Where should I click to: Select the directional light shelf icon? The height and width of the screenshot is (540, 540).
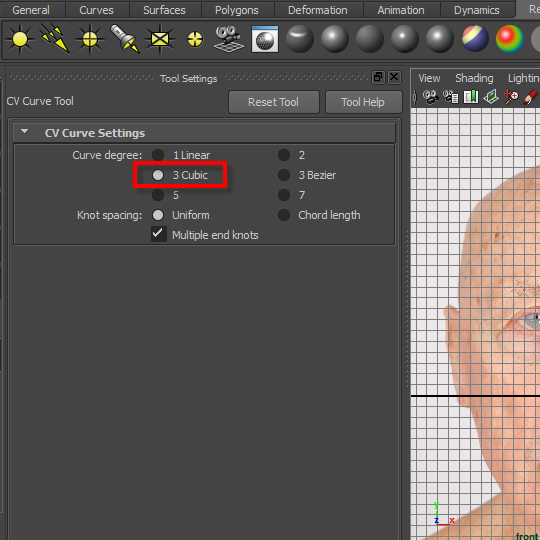pos(55,38)
